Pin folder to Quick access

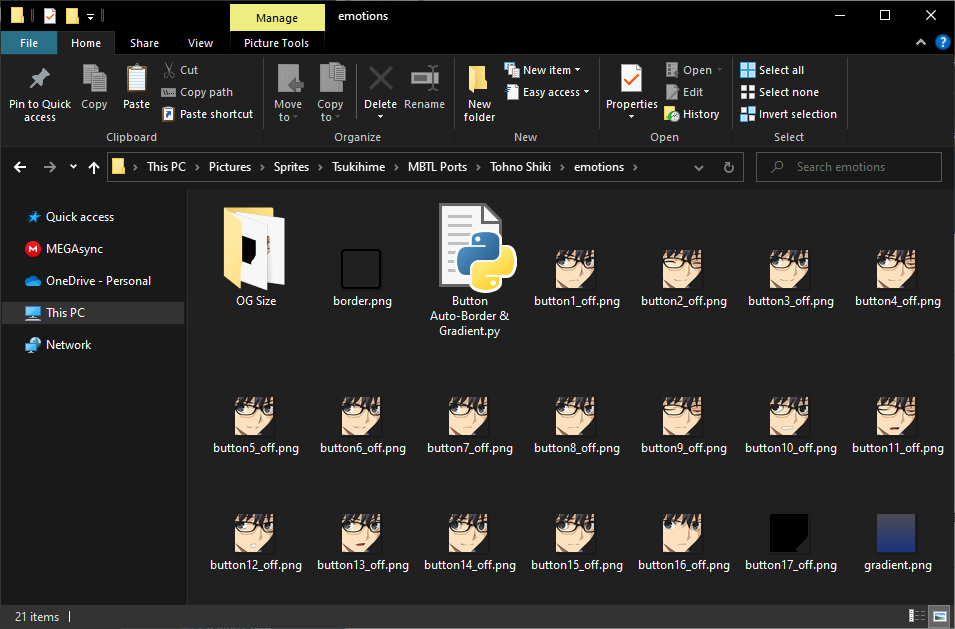[x=40, y=94]
